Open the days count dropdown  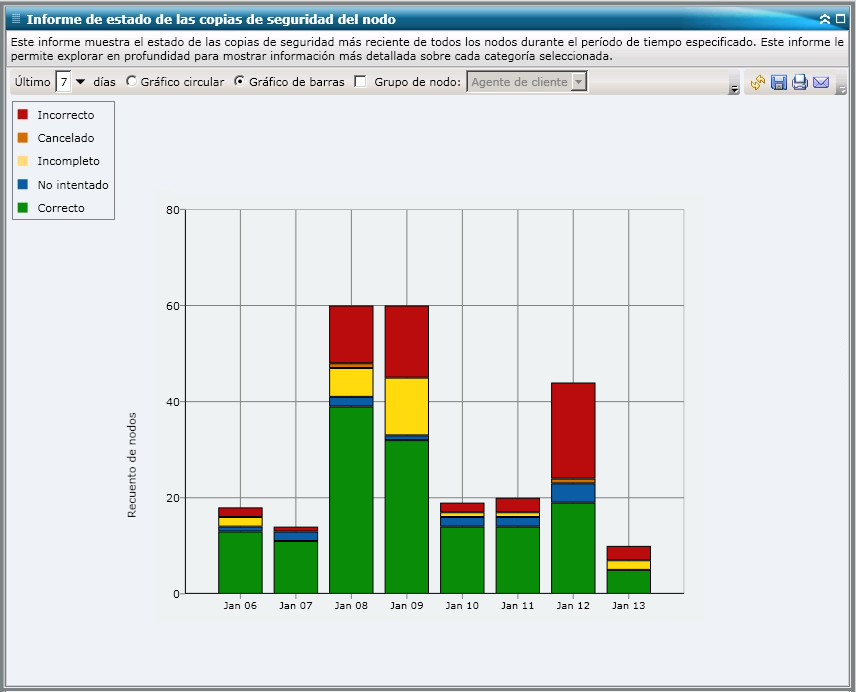coord(79,82)
